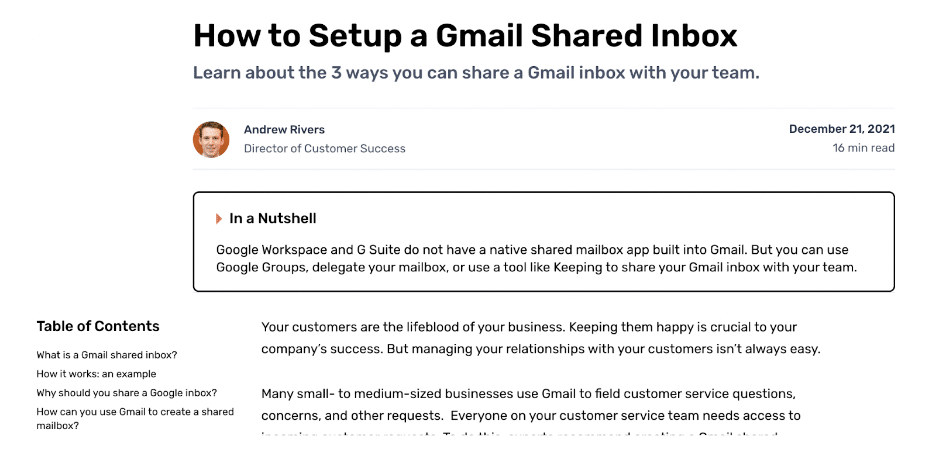The image size is (934, 456).
Task: Click the "16 min read" label
Action: click(863, 148)
